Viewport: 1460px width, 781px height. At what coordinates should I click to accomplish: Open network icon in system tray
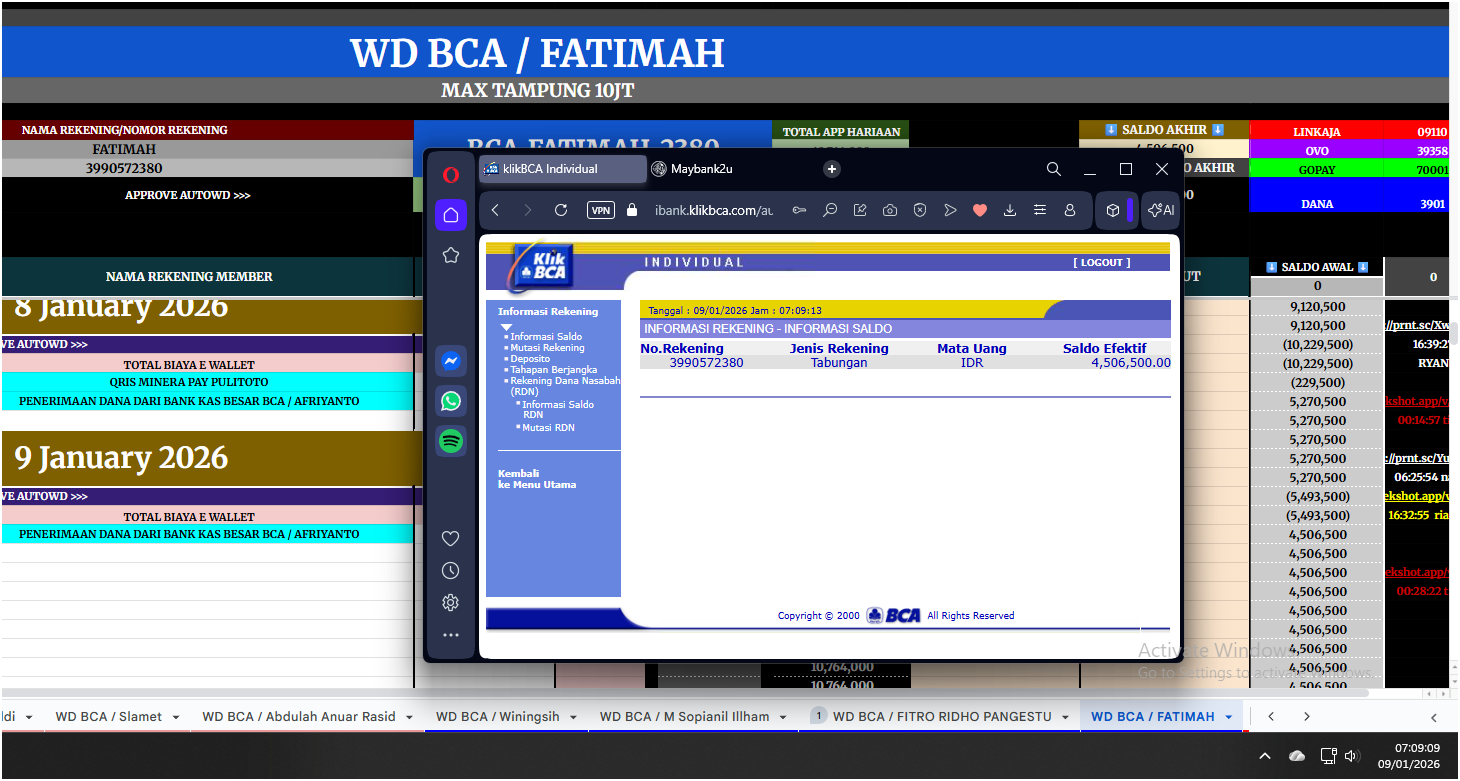1328,756
